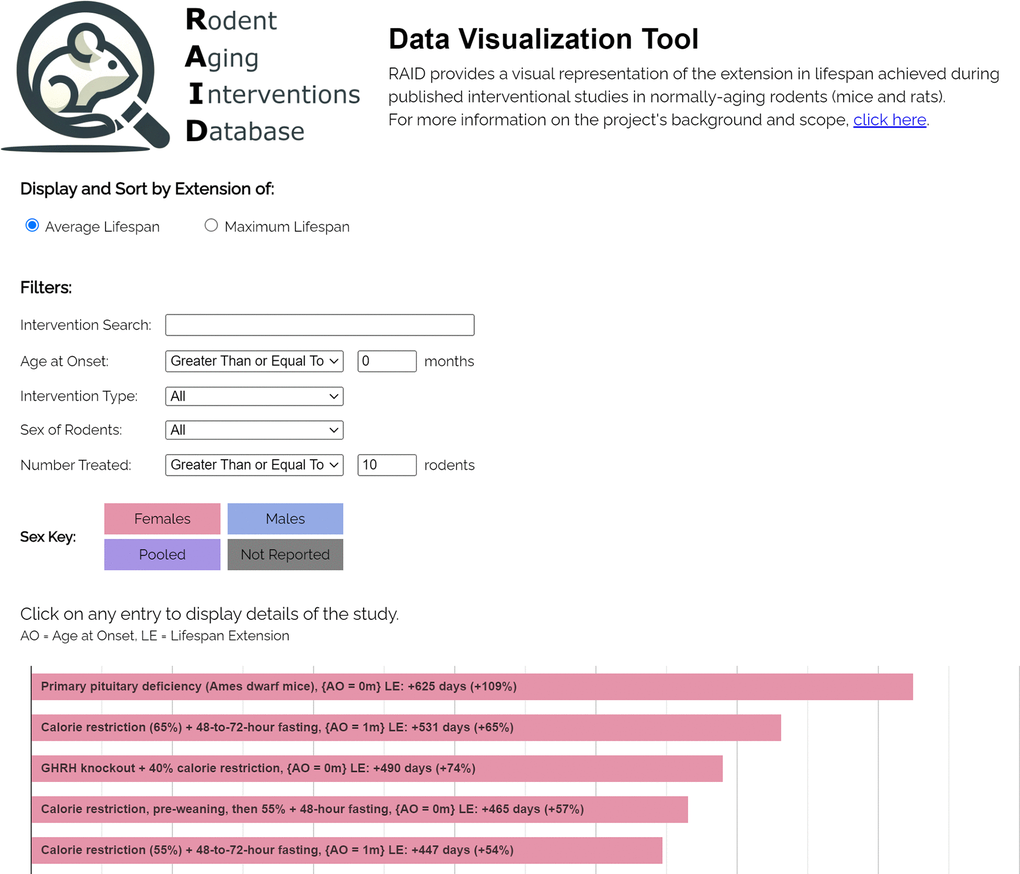
Task: Open the pre-weaning calorie restriction bar
Action: 359,809
